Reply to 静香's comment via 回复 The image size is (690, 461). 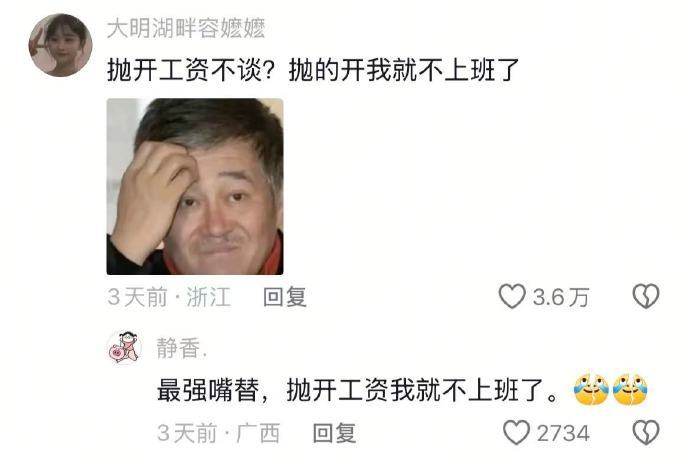pyautogui.click(x=334, y=433)
